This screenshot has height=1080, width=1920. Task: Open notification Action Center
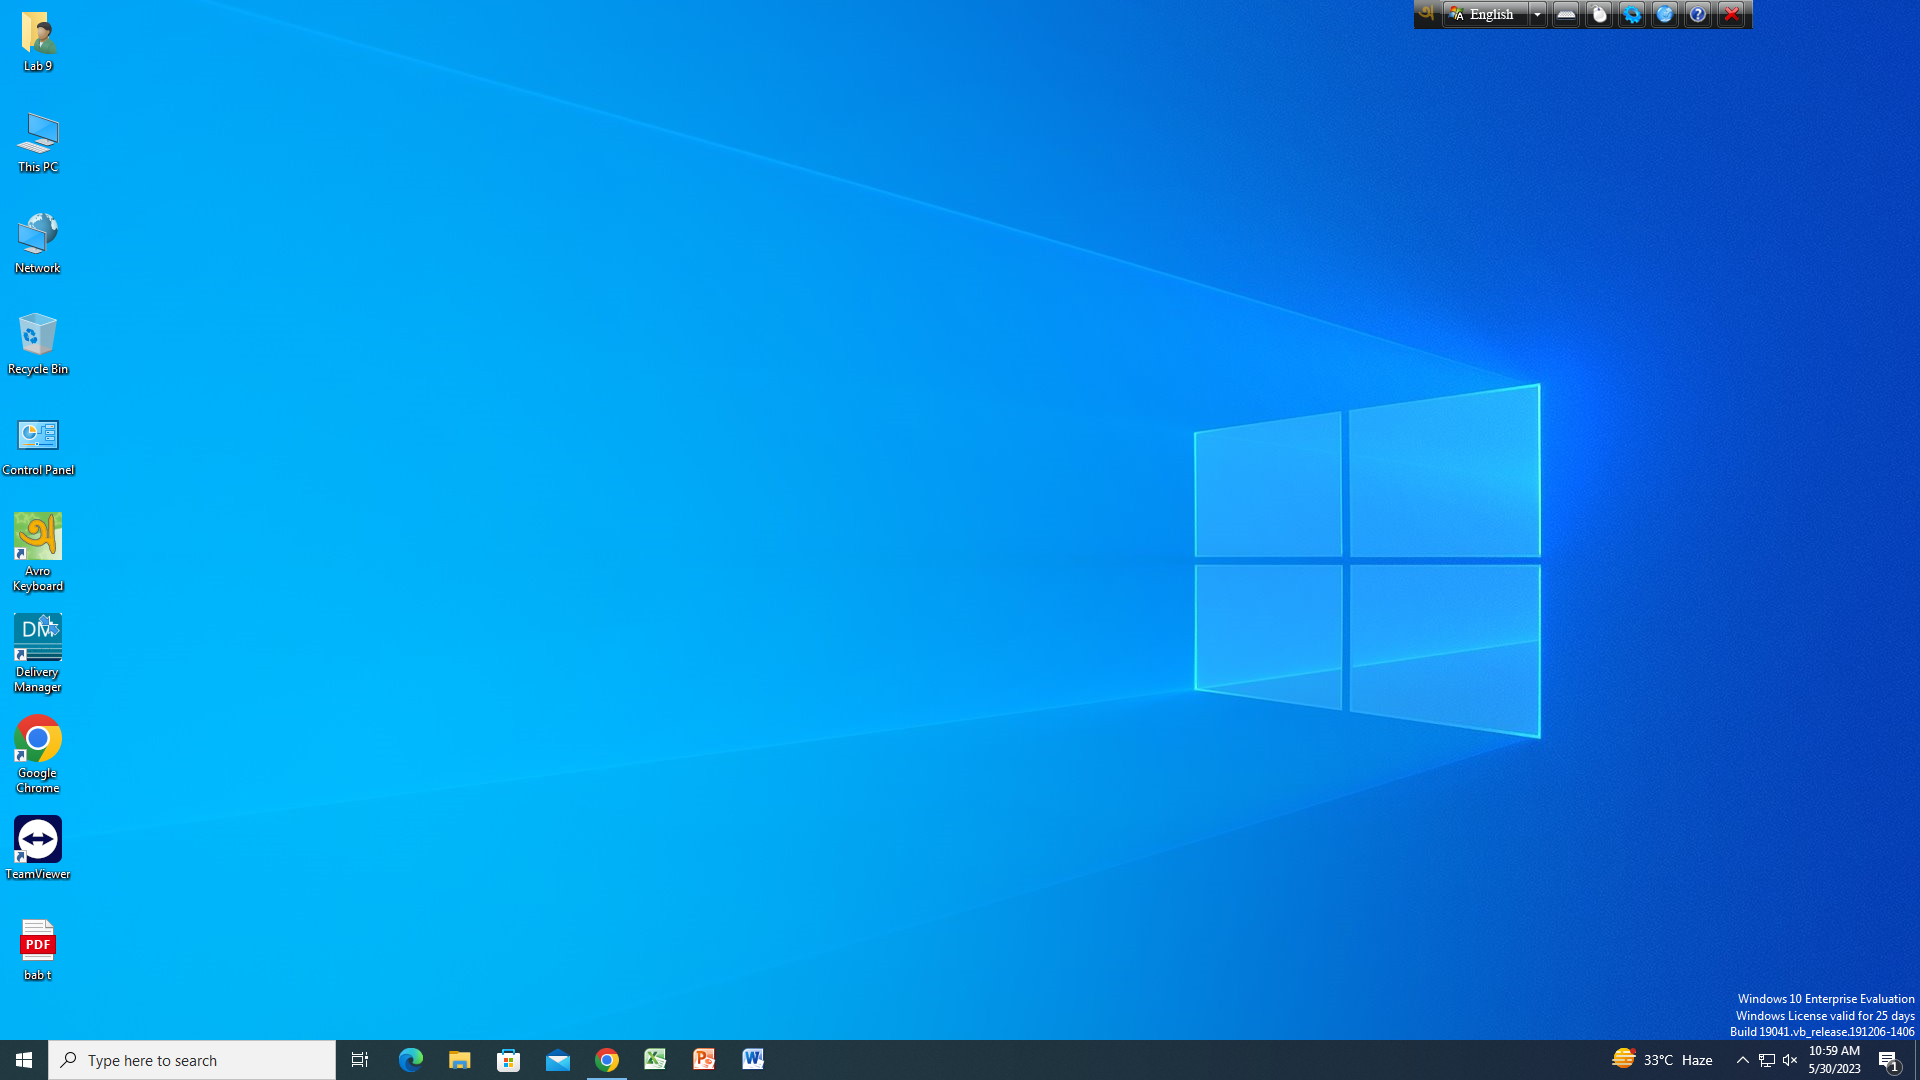tap(1888, 1060)
